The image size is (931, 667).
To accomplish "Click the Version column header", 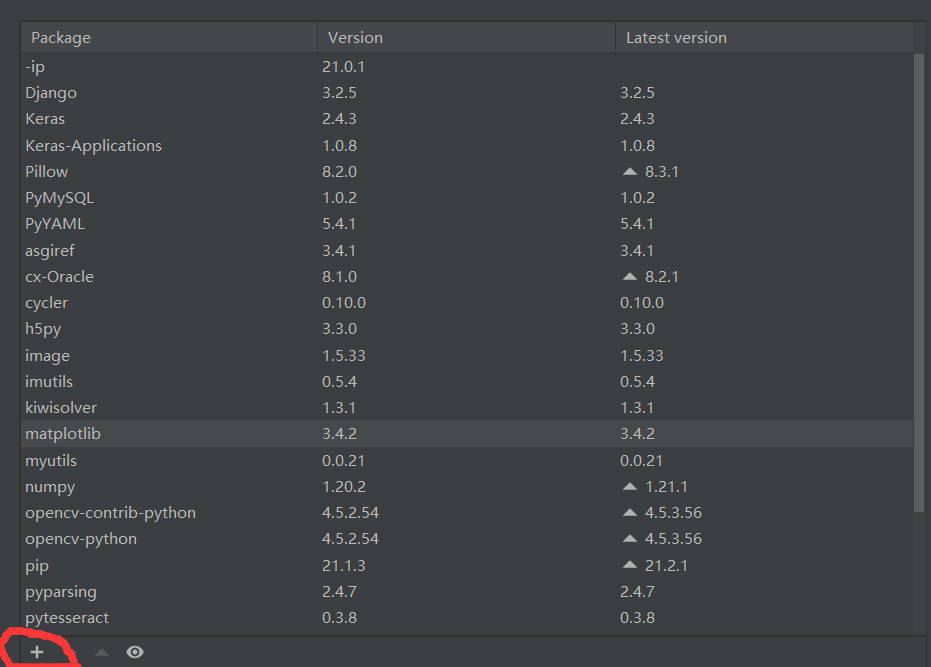I will [x=467, y=37].
